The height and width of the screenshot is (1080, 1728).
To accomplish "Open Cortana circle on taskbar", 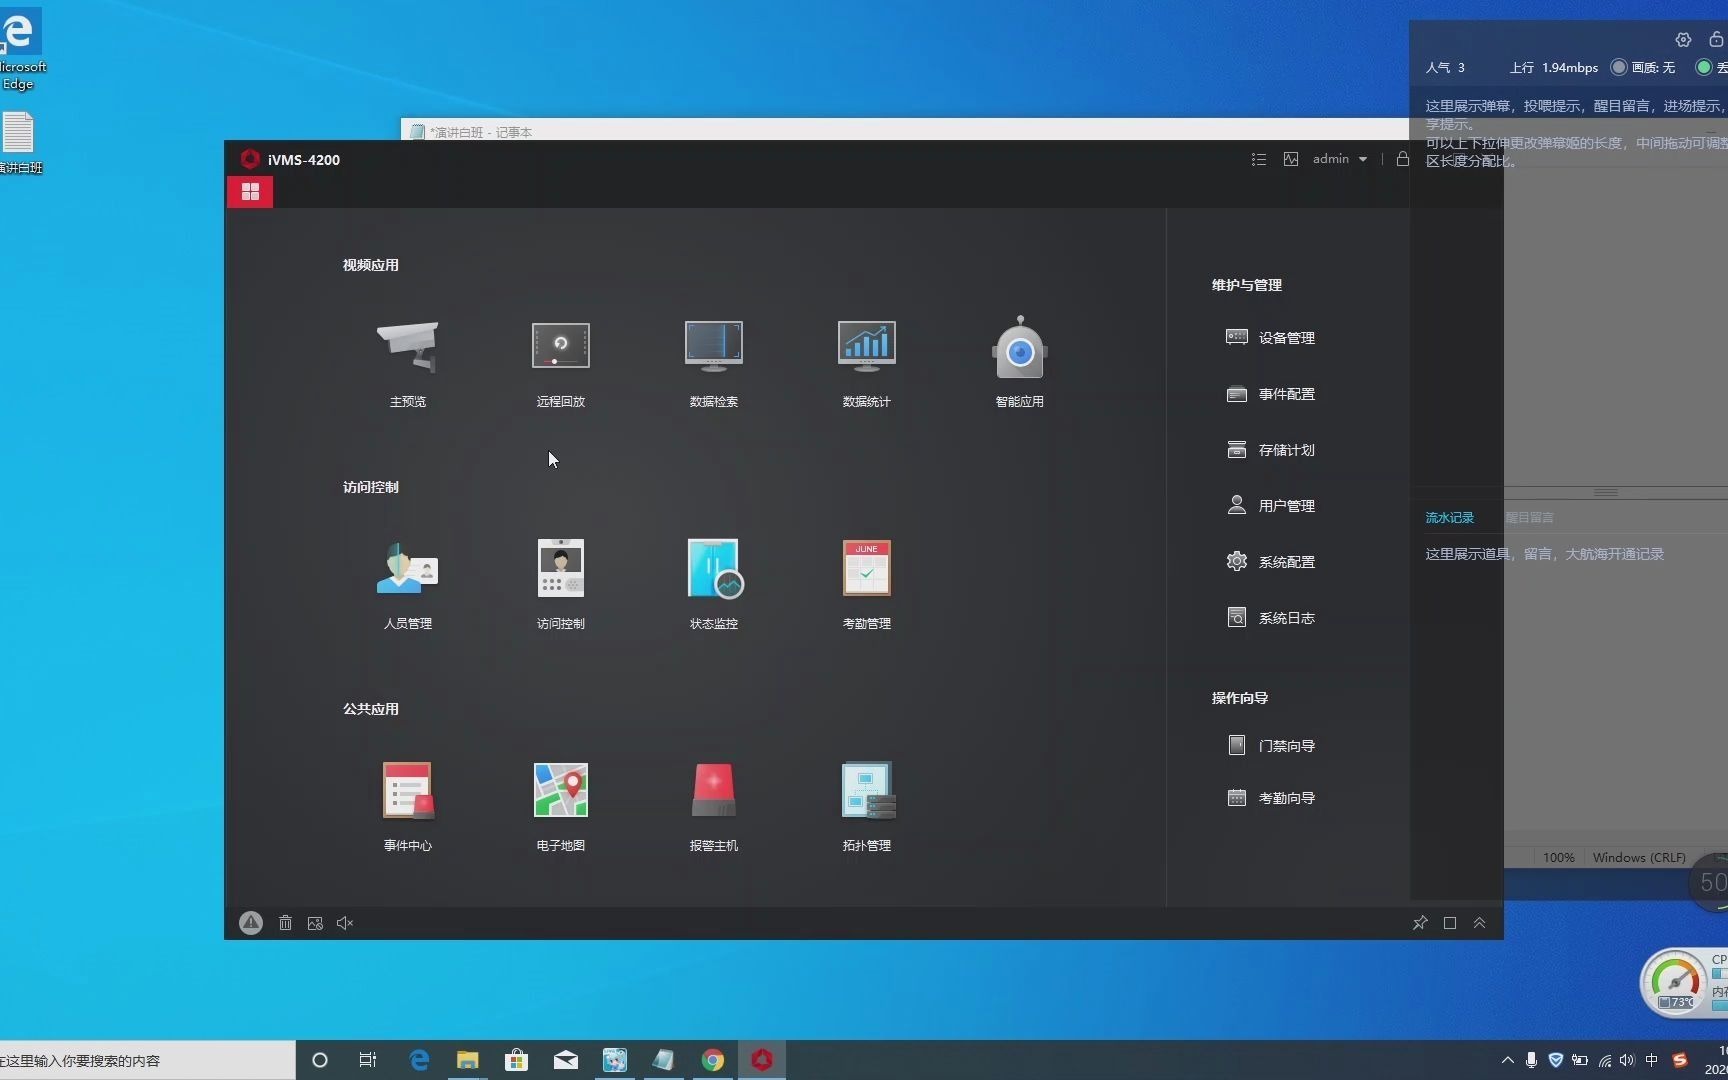I will point(320,1060).
